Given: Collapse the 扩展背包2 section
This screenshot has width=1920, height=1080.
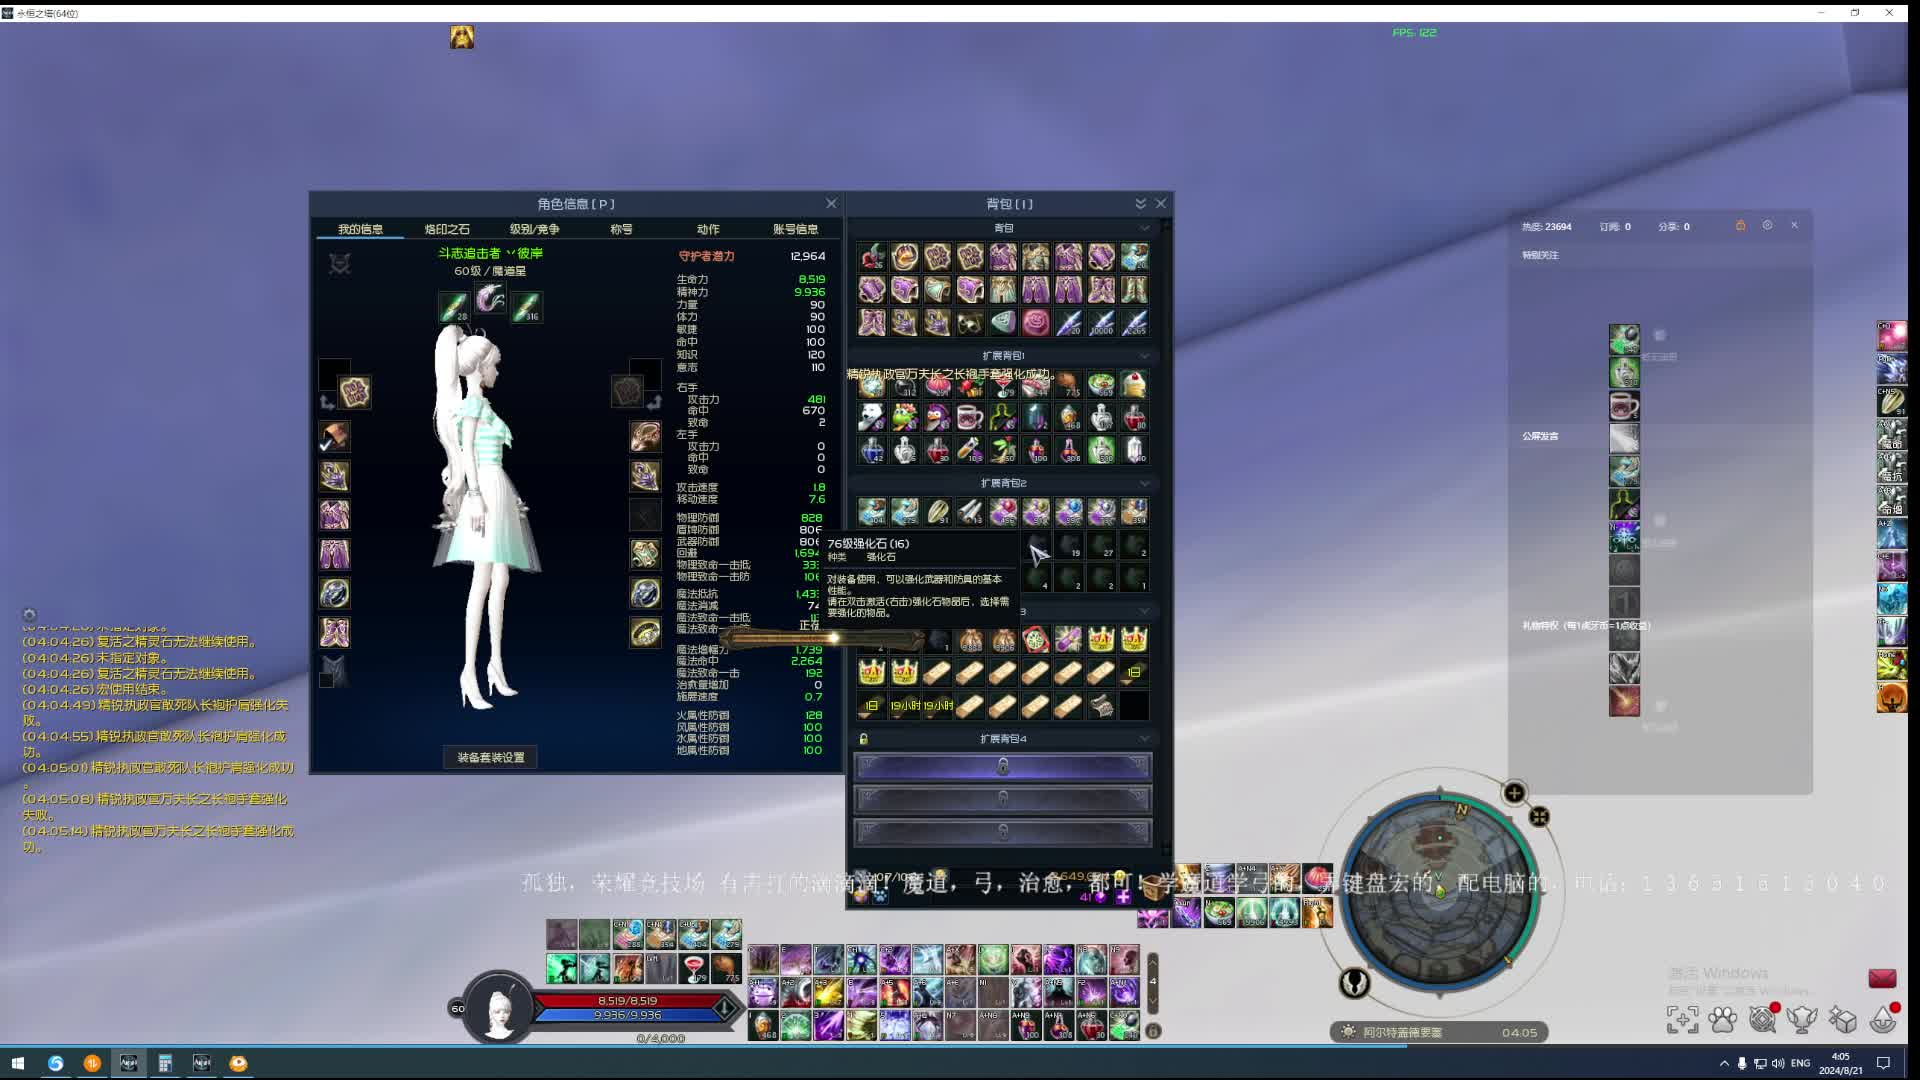Looking at the screenshot, I should (x=1144, y=483).
